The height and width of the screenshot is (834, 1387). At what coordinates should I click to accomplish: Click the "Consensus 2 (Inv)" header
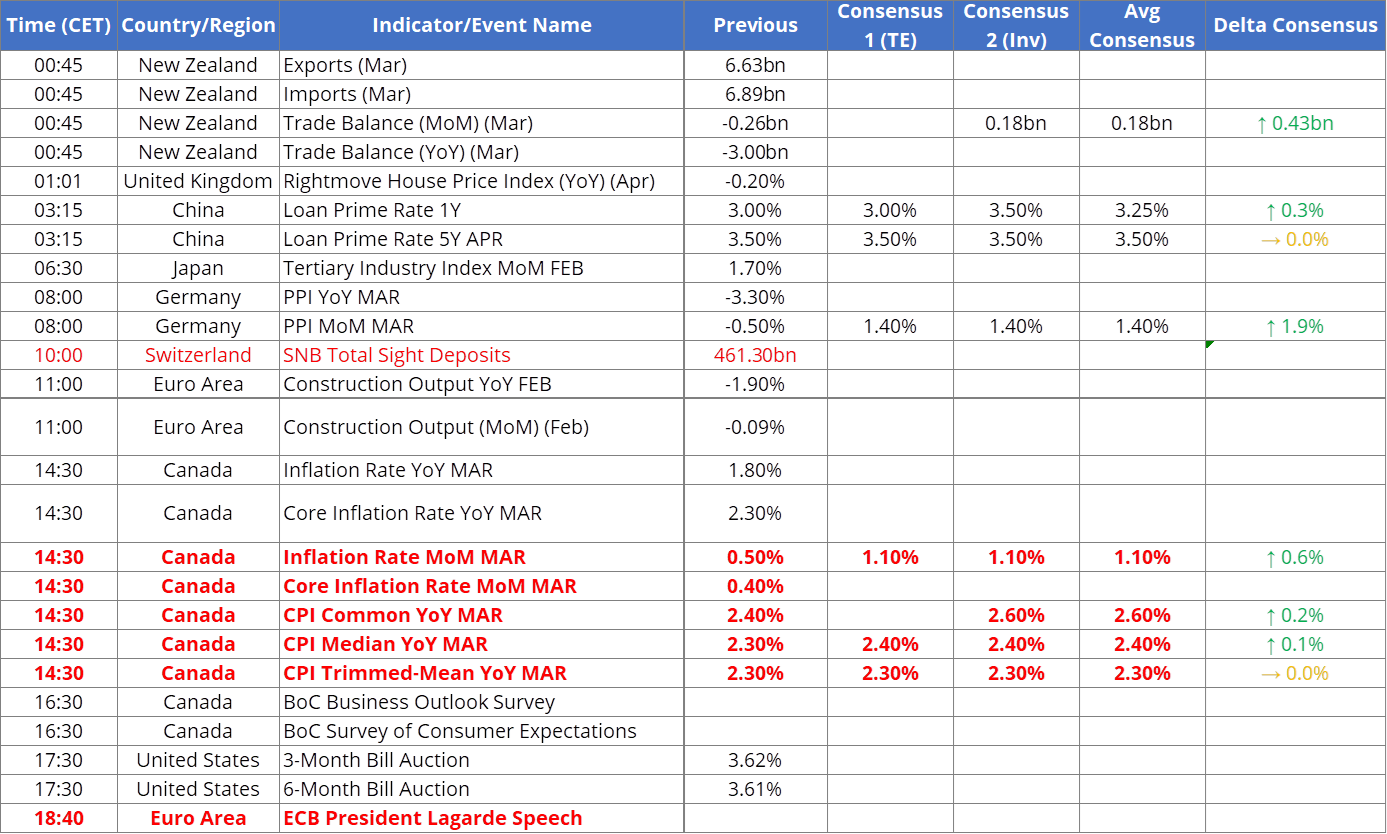click(1016, 25)
